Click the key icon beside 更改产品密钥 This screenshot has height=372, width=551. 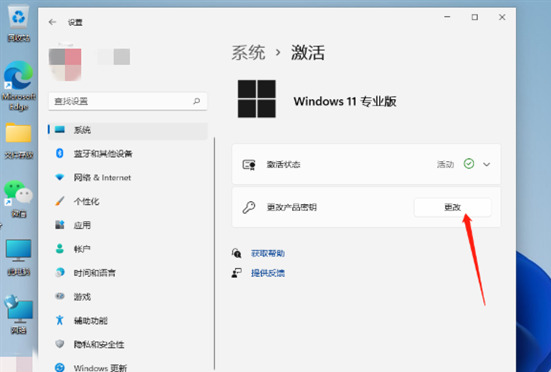pyautogui.click(x=249, y=207)
